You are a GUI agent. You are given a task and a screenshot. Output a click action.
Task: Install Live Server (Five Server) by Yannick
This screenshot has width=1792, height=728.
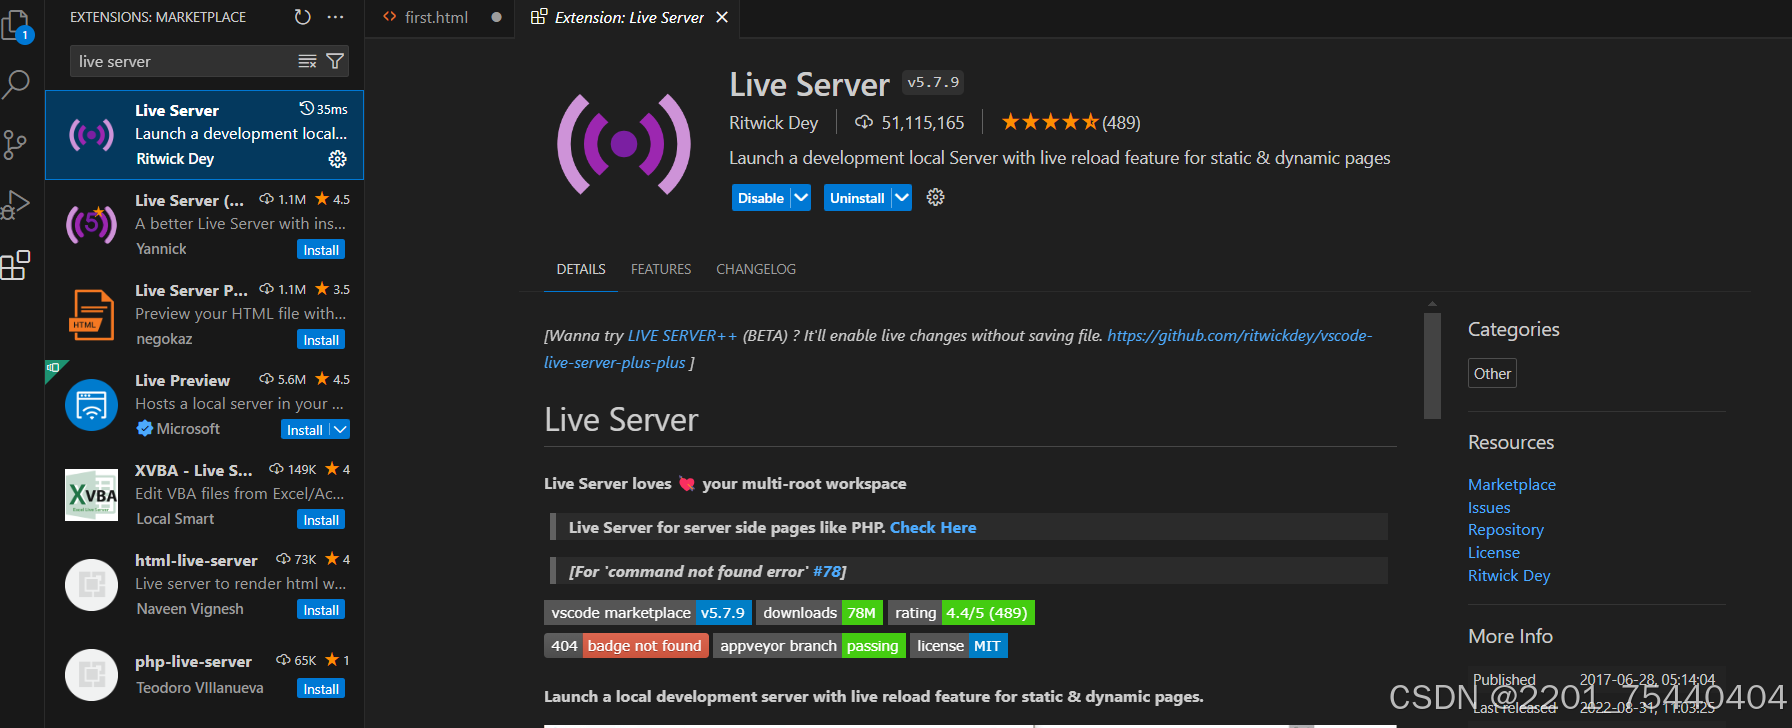tap(321, 250)
